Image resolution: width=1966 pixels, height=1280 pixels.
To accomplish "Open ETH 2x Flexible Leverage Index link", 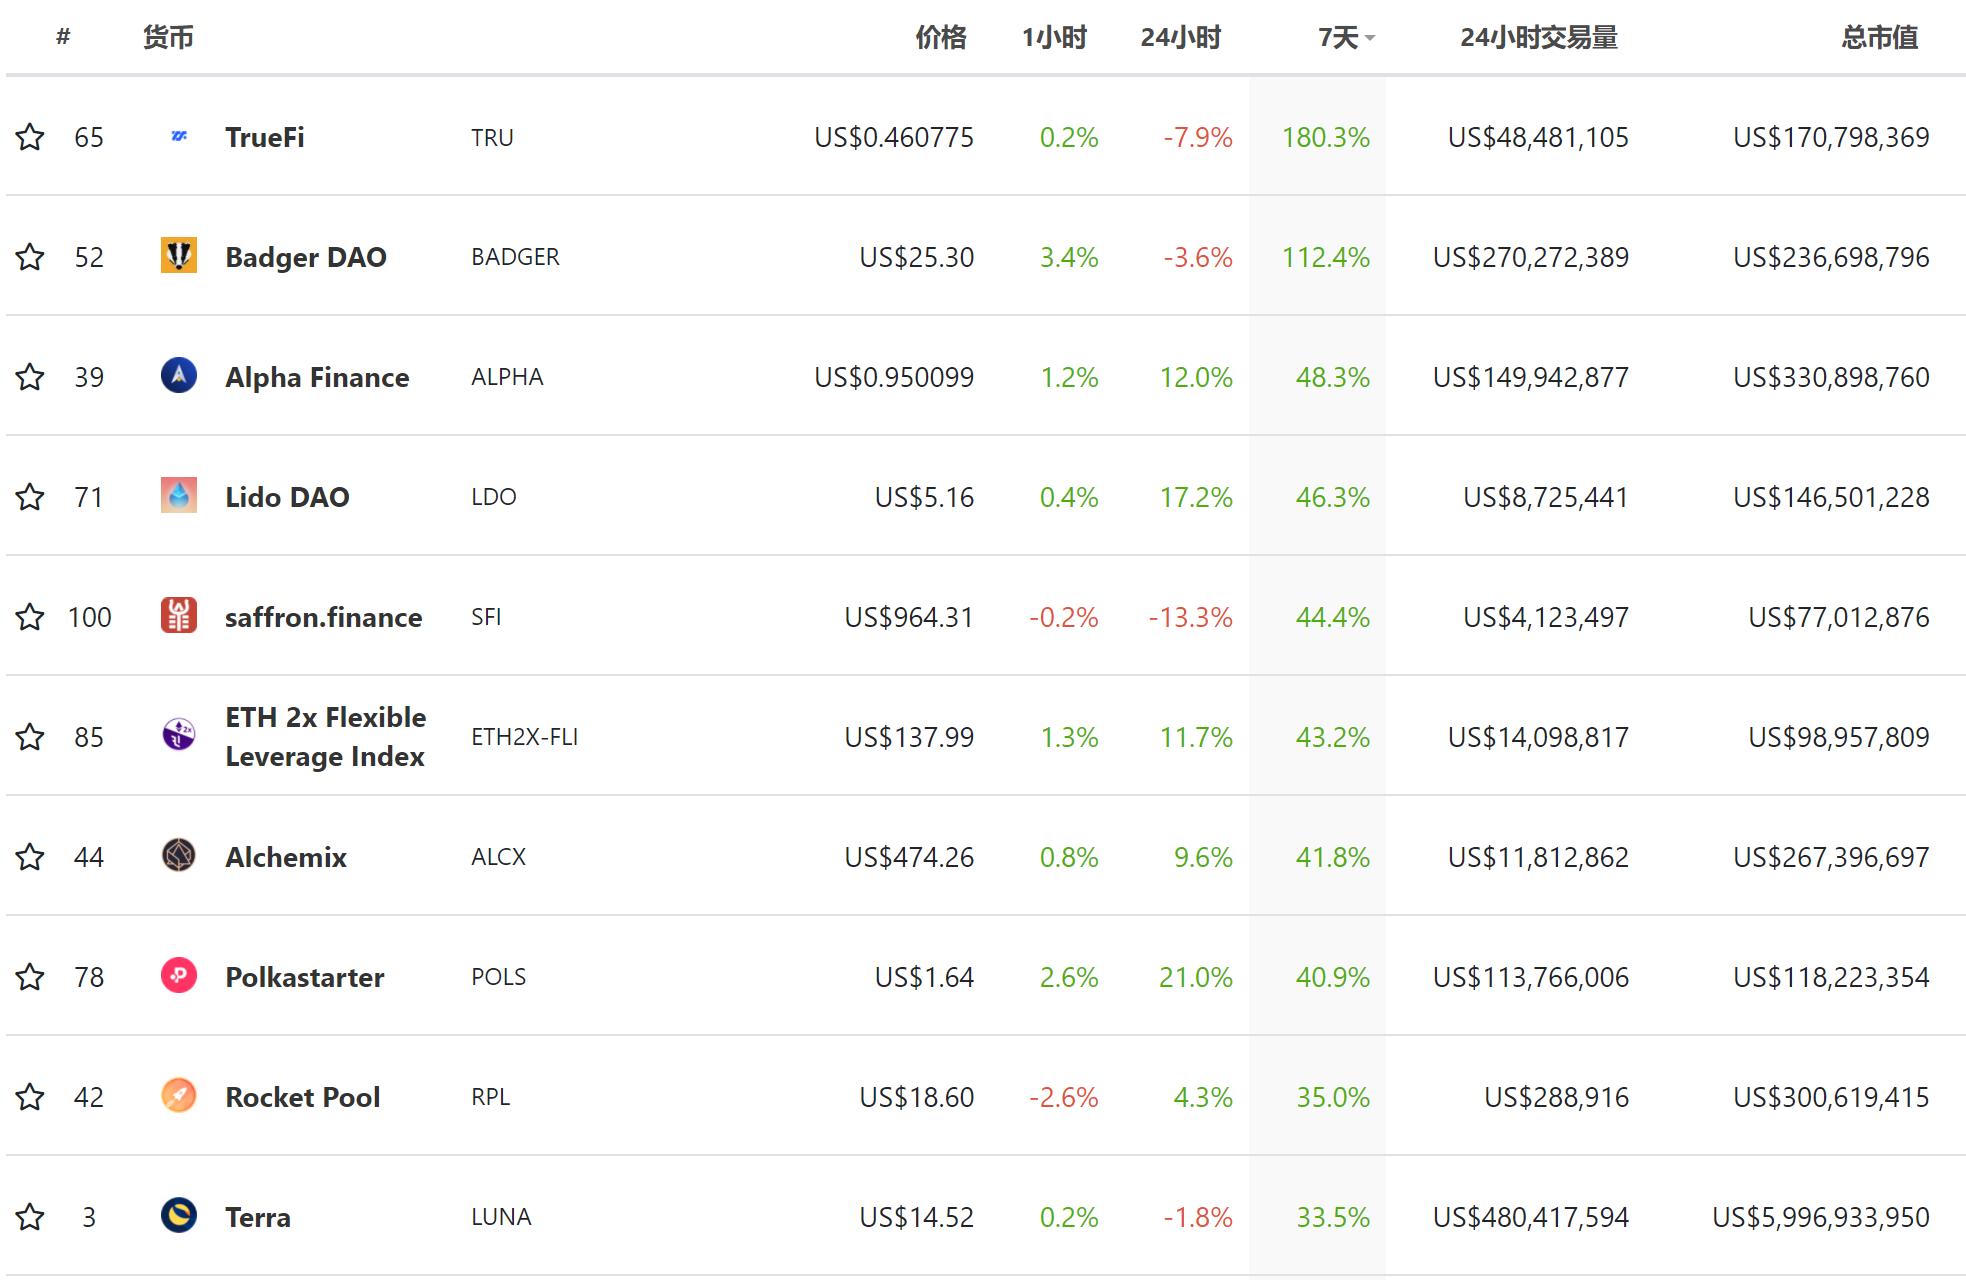I will click(x=325, y=737).
